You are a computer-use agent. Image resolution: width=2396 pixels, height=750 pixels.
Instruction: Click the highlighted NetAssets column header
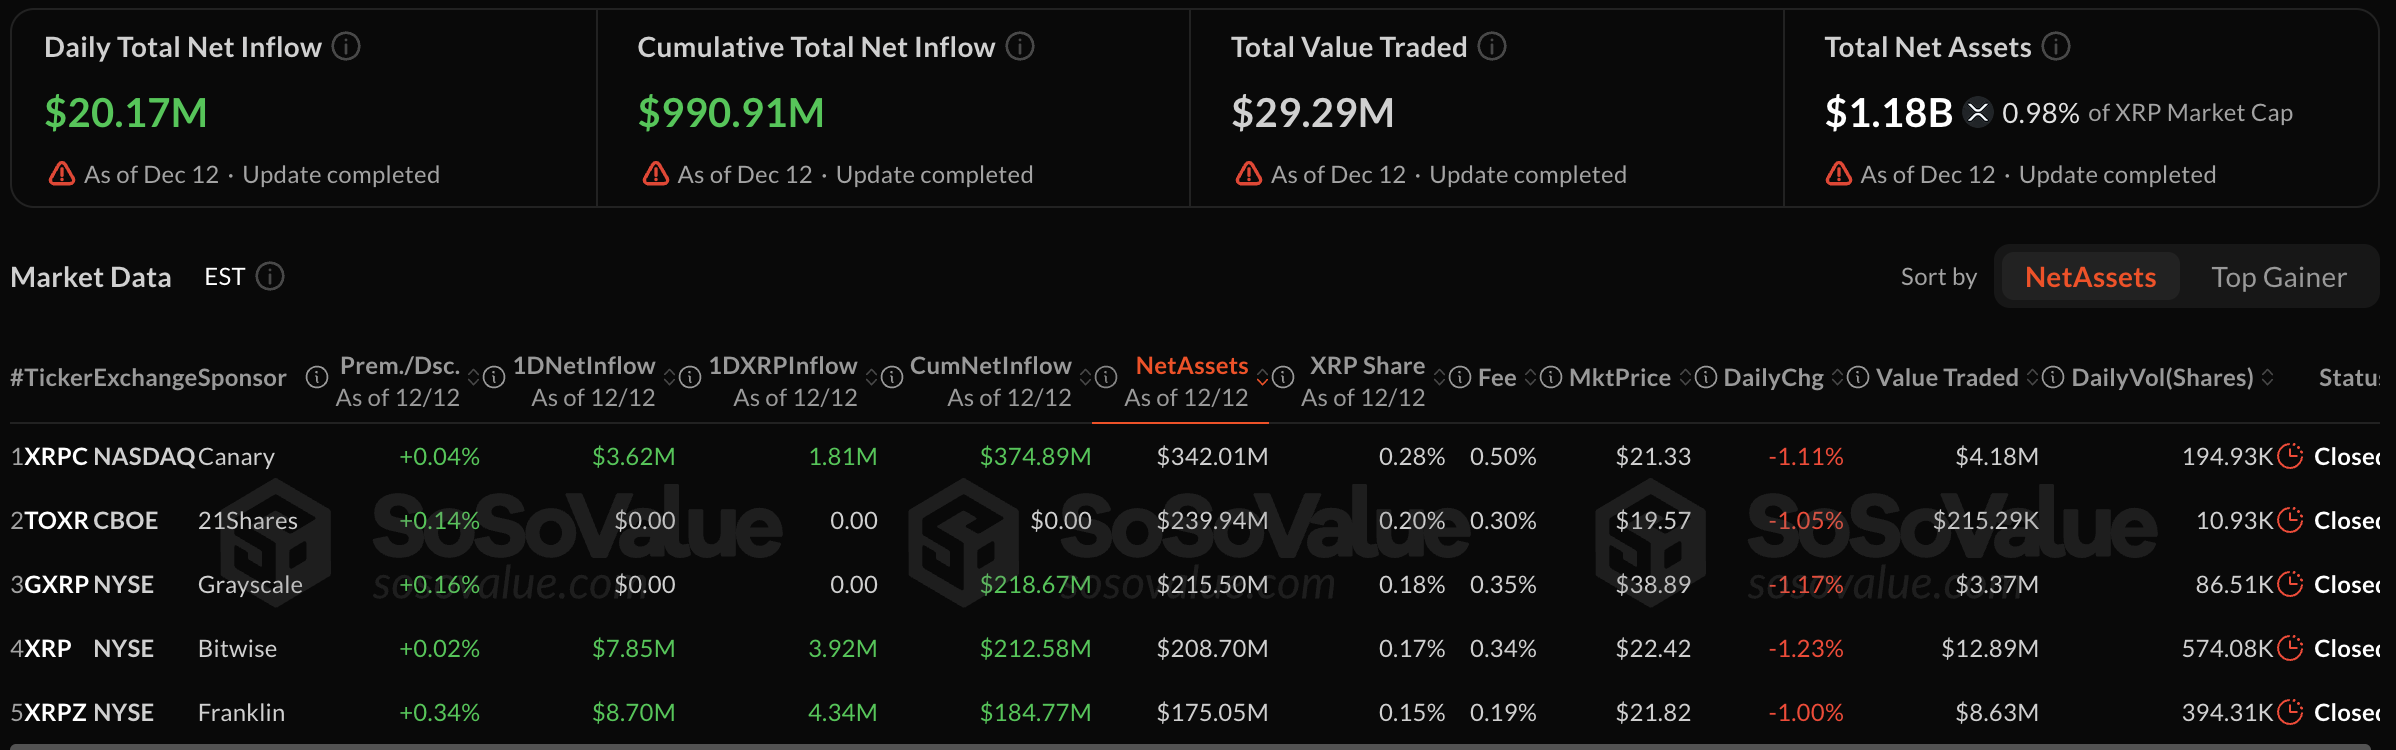1190,365
